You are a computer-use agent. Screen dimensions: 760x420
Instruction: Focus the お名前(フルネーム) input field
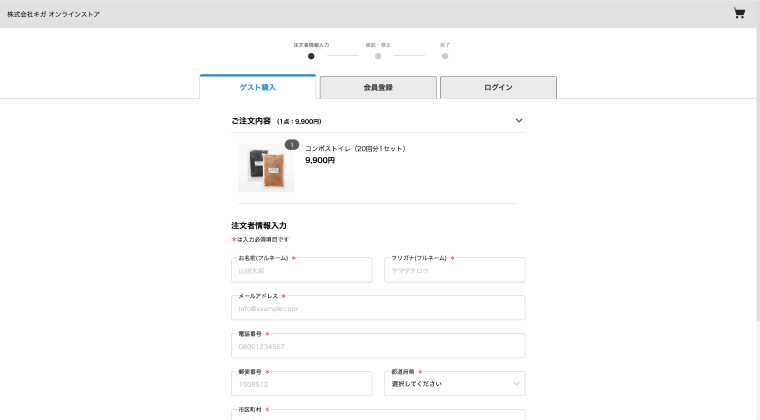click(x=301, y=270)
